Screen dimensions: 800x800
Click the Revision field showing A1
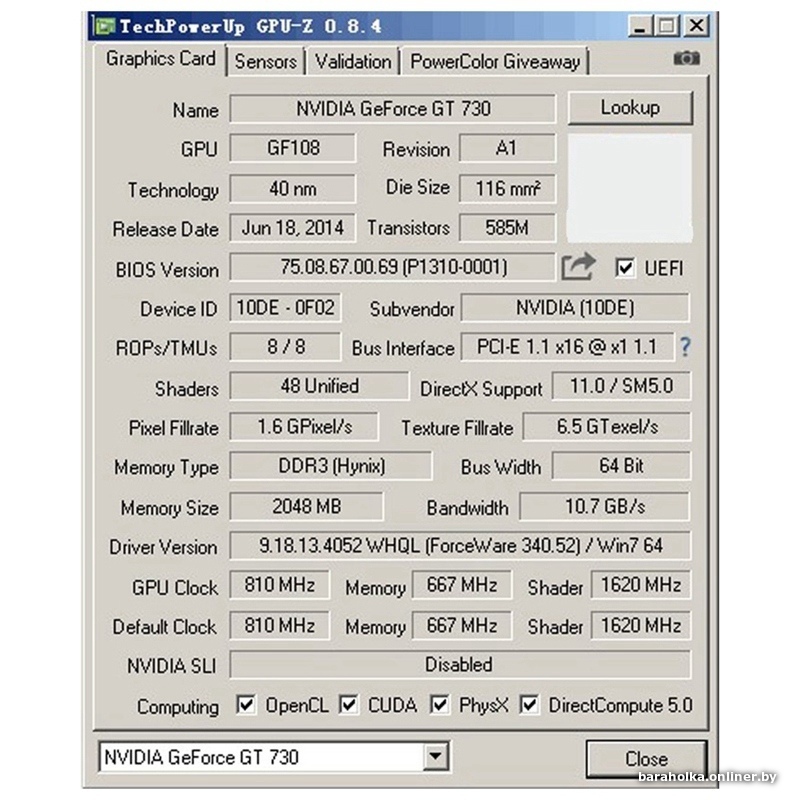pos(507,148)
